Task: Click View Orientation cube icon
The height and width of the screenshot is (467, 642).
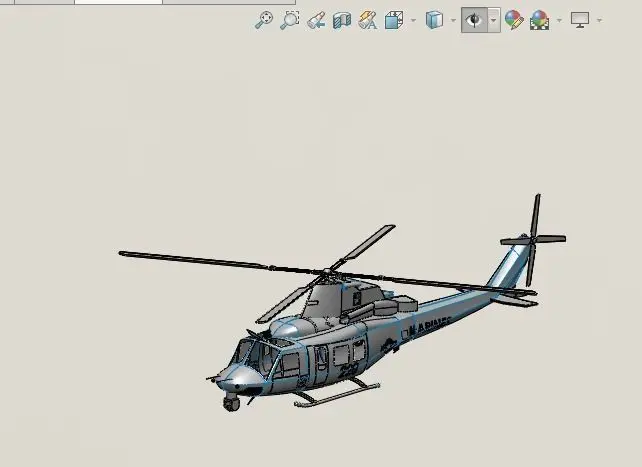Action: 394,20
